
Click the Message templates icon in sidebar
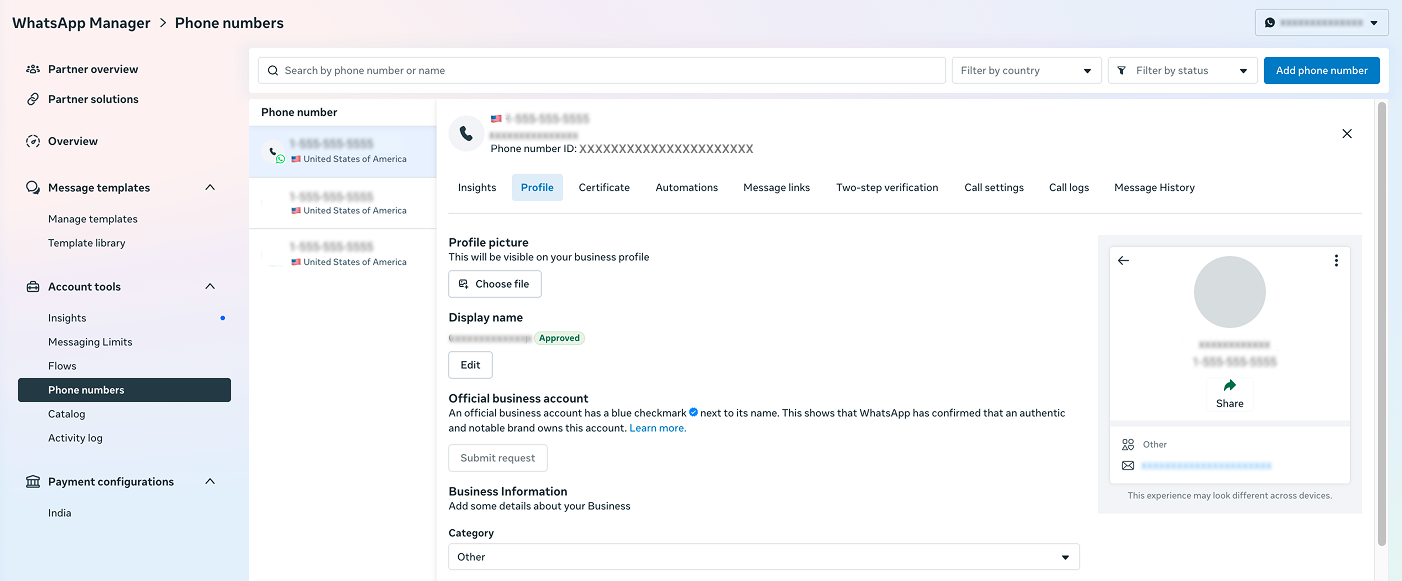click(30, 187)
